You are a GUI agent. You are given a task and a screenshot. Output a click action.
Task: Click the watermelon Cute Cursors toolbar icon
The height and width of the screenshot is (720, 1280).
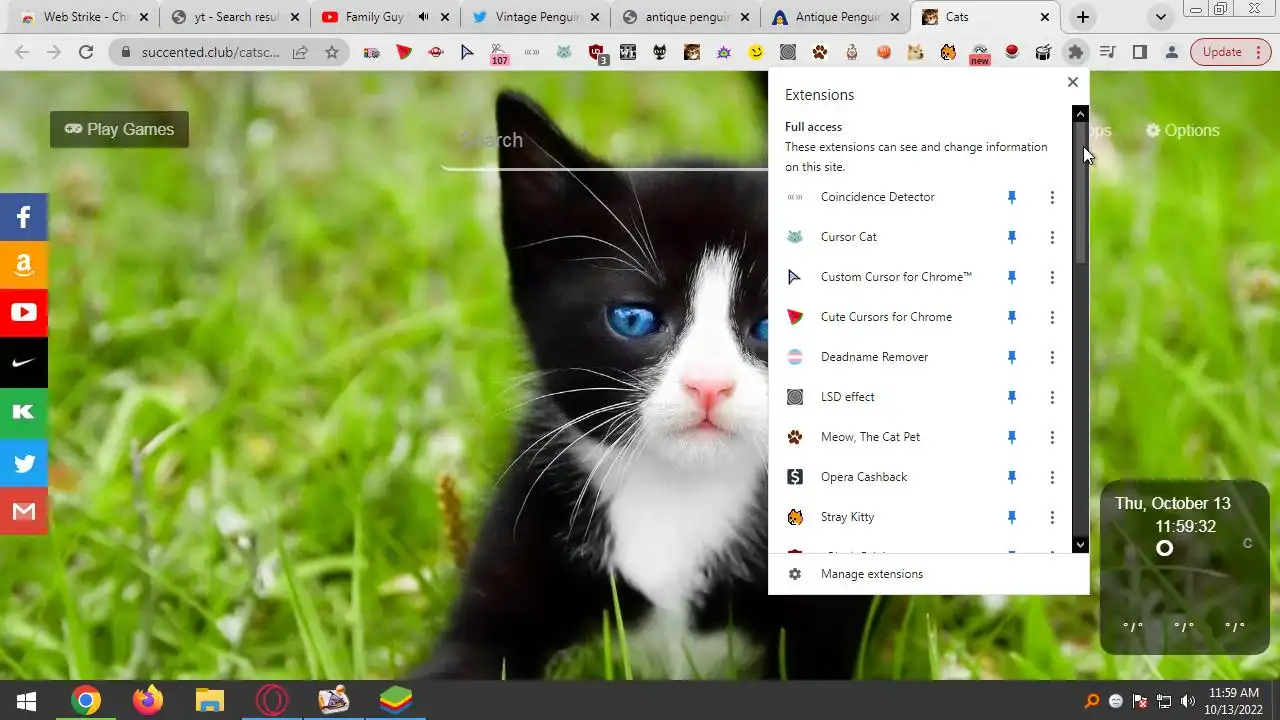(404, 52)
